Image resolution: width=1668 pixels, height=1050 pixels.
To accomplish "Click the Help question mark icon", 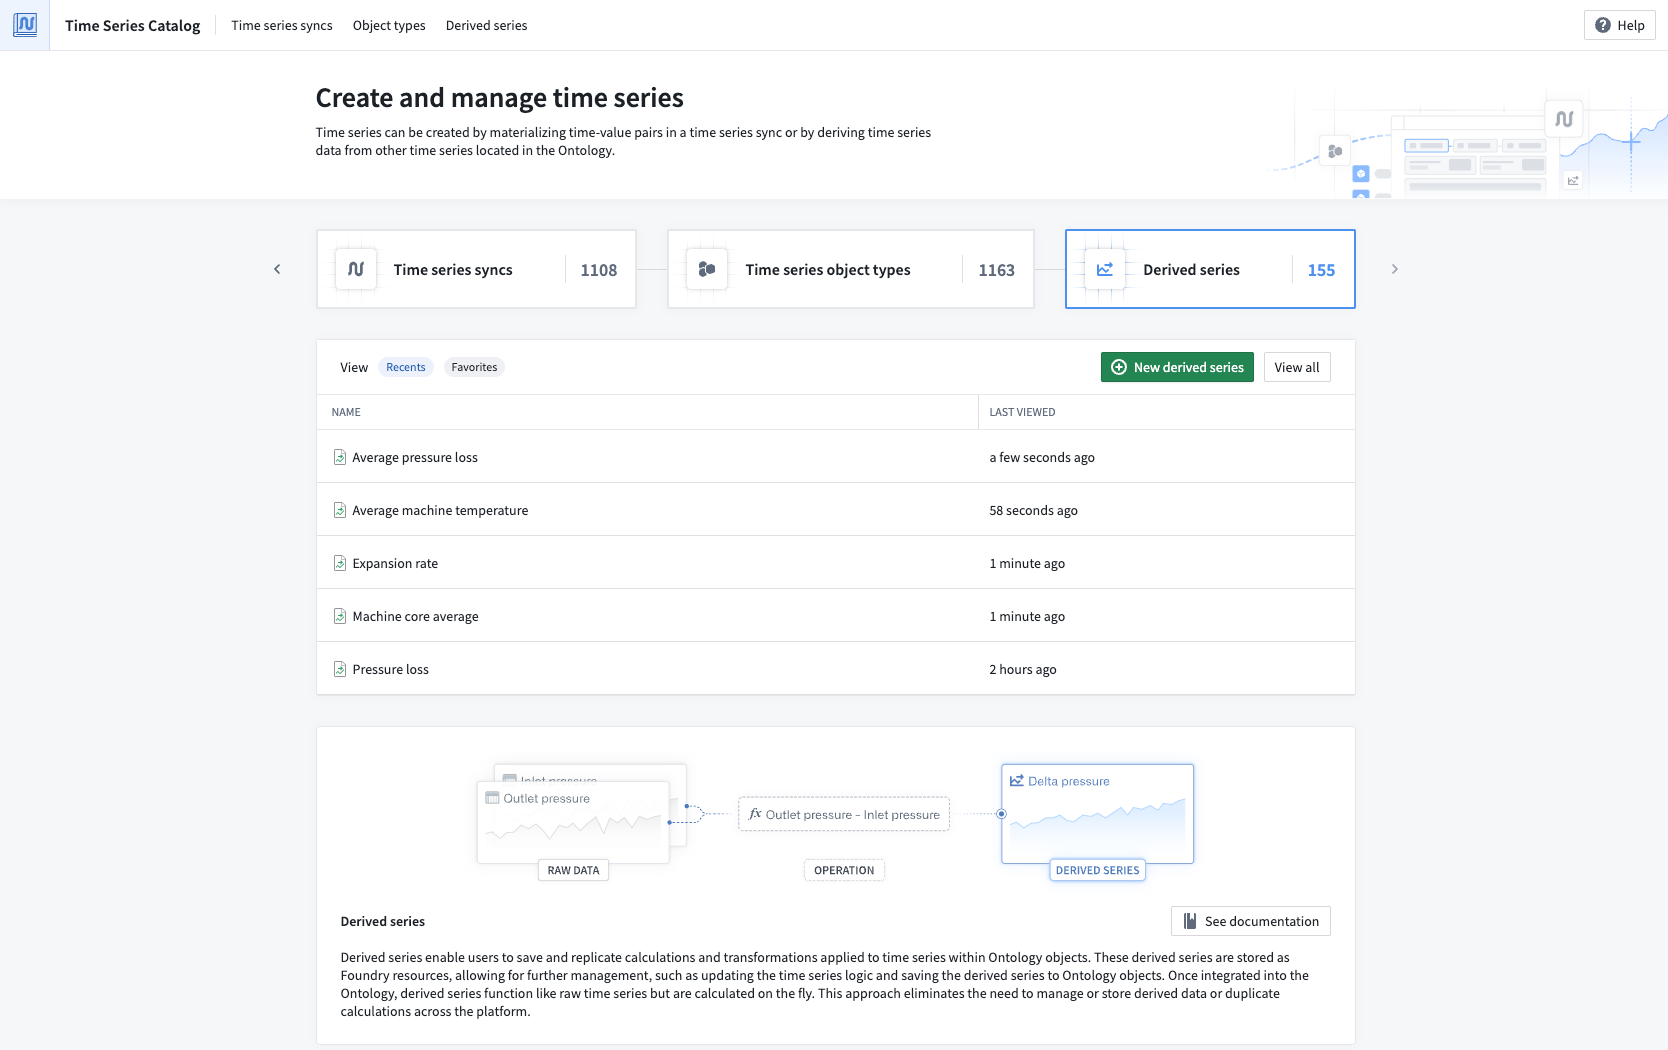I will 1603,25.
